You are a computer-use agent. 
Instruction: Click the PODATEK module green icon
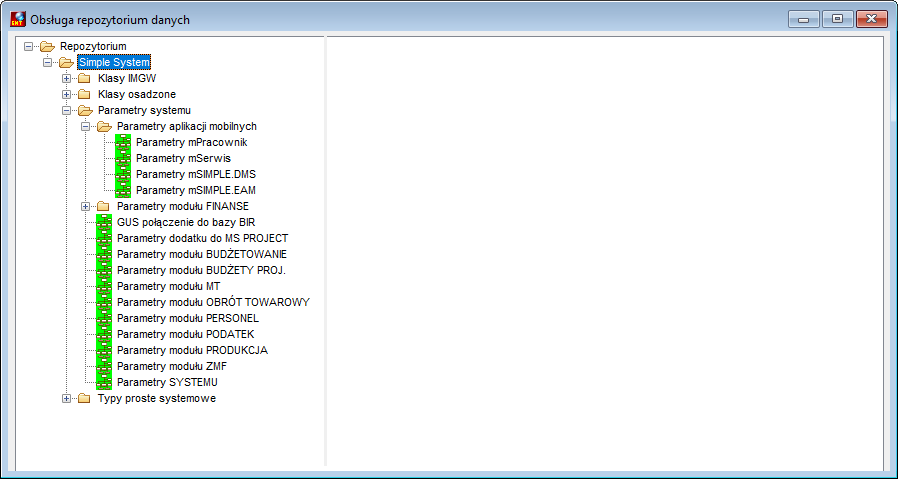(x=104, y=335)
